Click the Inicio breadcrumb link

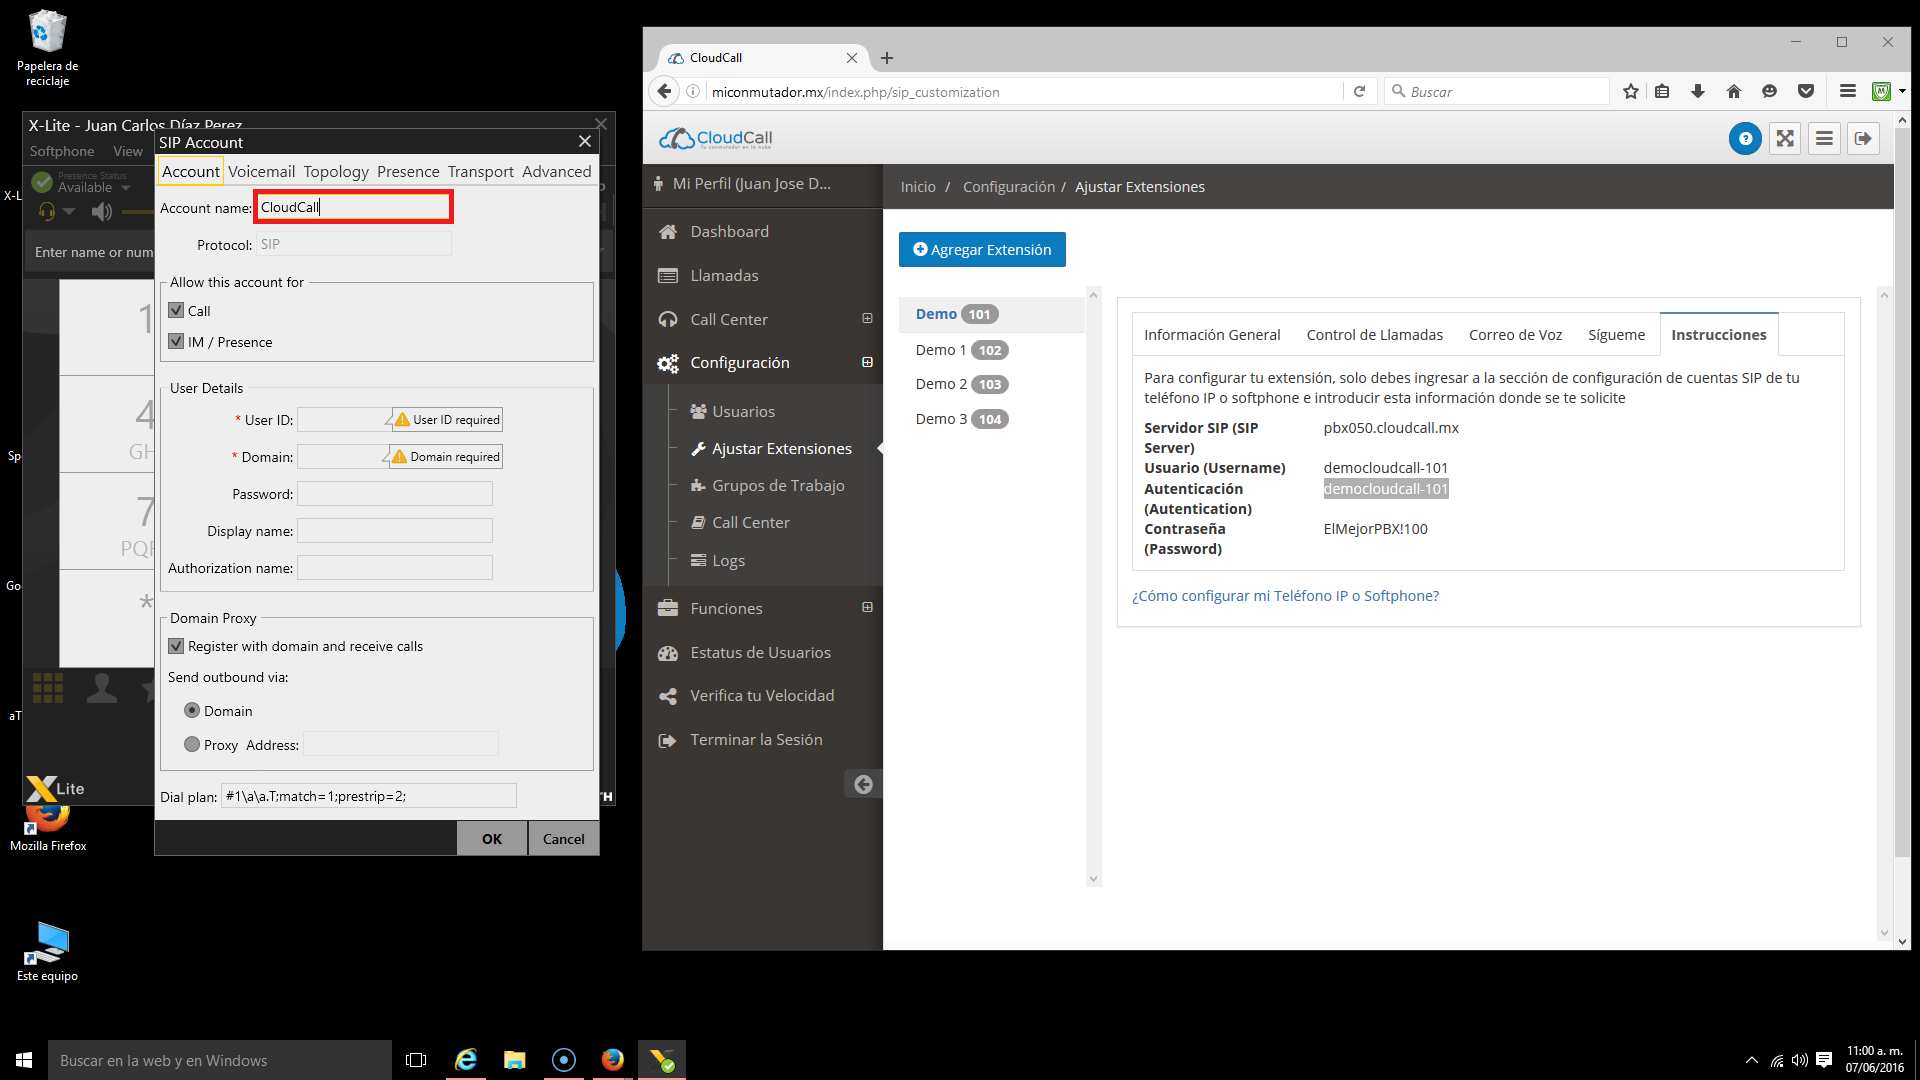coord(918,187)
